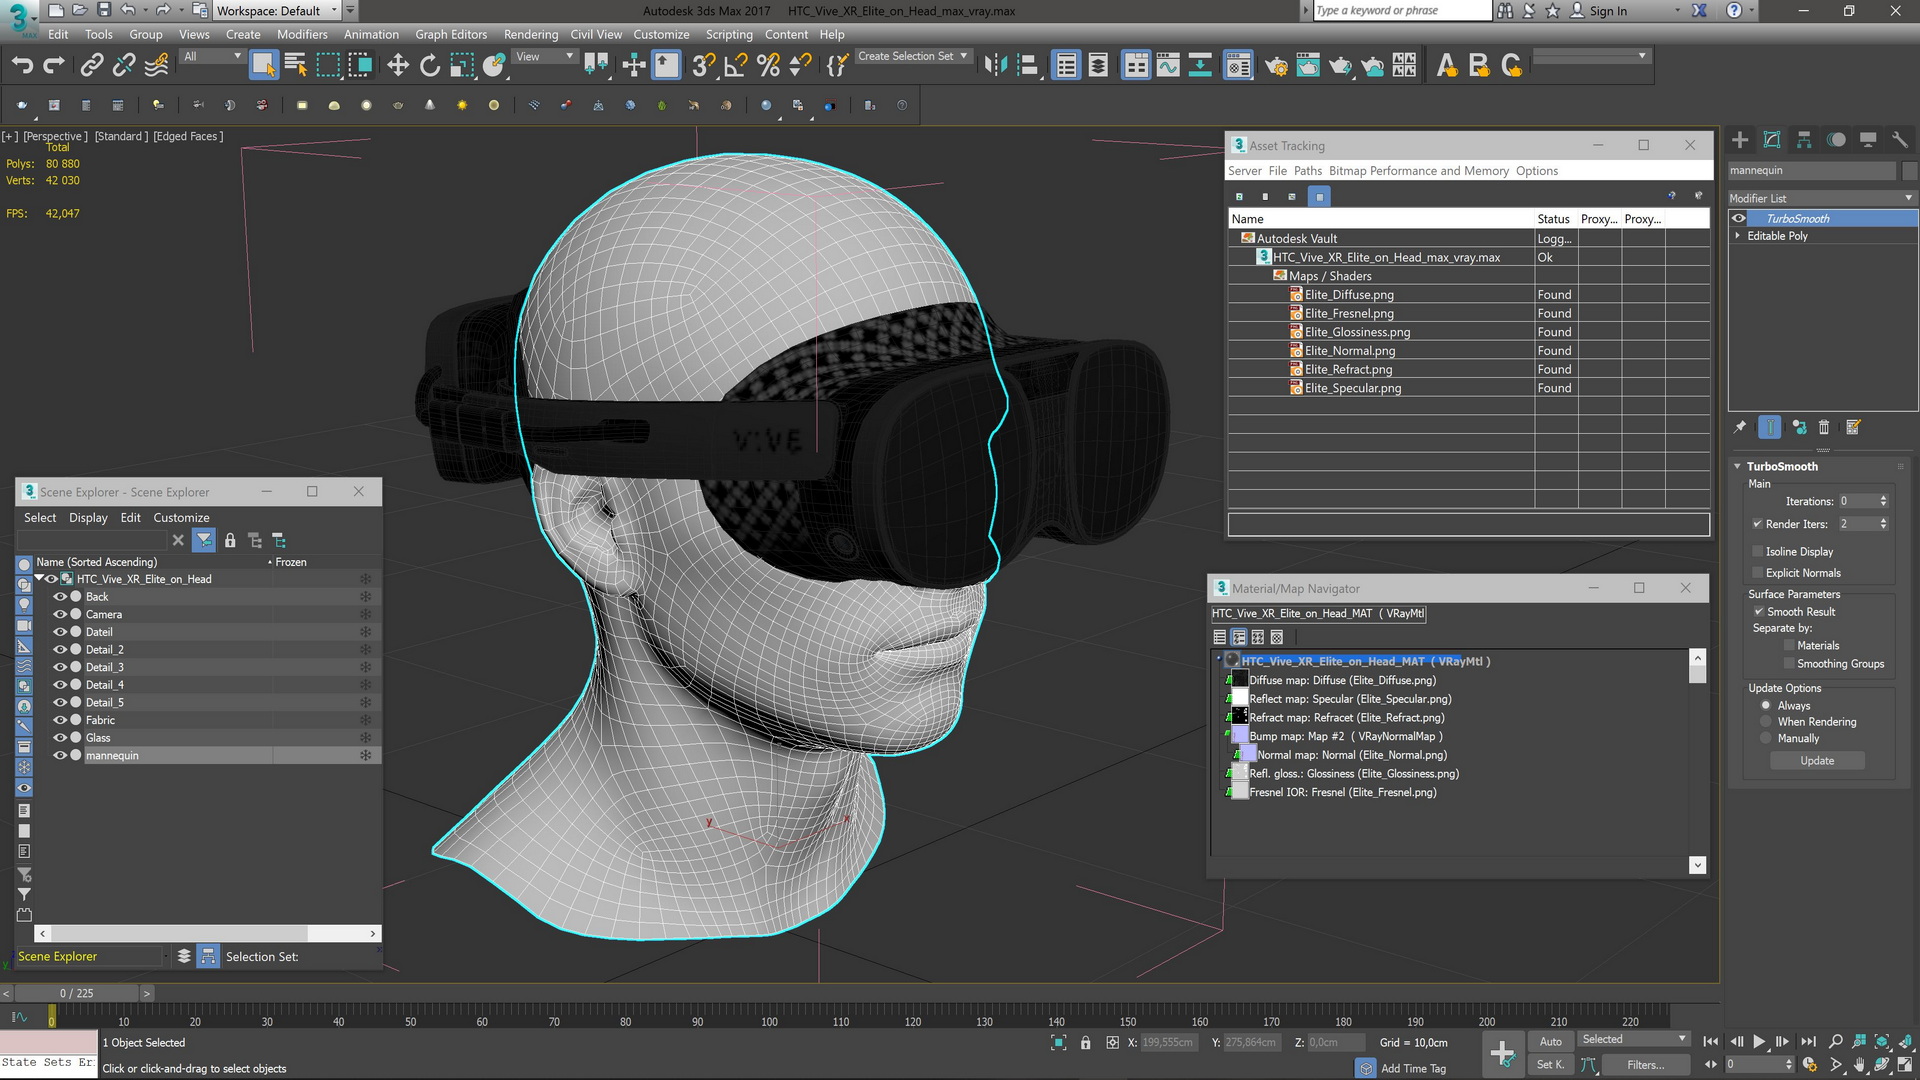Open the Selected key filter dropdown
Viewport: 1920px width, 1080px height.
[1633, 1040]
